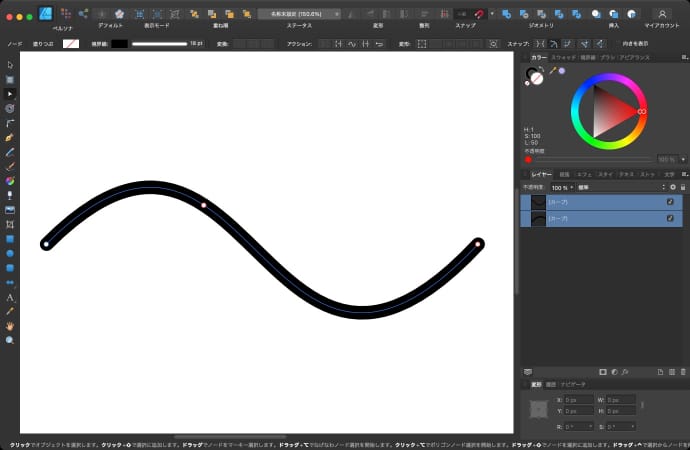Switch to the Navigator (ナビゲータ) tab

(x=573, y=384)
